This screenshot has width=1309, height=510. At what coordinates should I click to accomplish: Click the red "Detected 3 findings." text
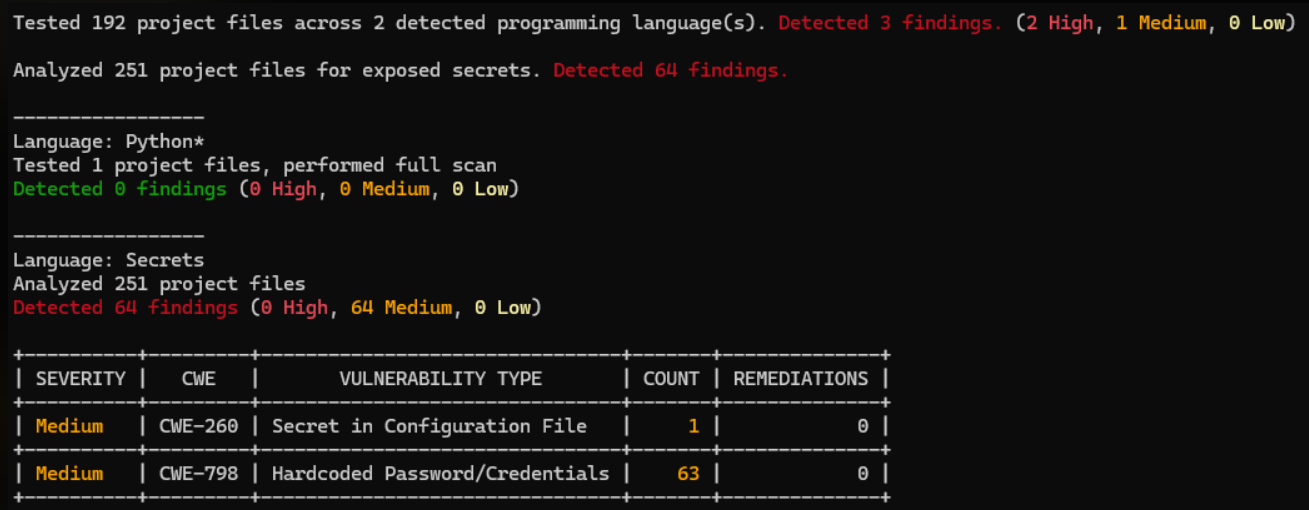tap(889, 23)
